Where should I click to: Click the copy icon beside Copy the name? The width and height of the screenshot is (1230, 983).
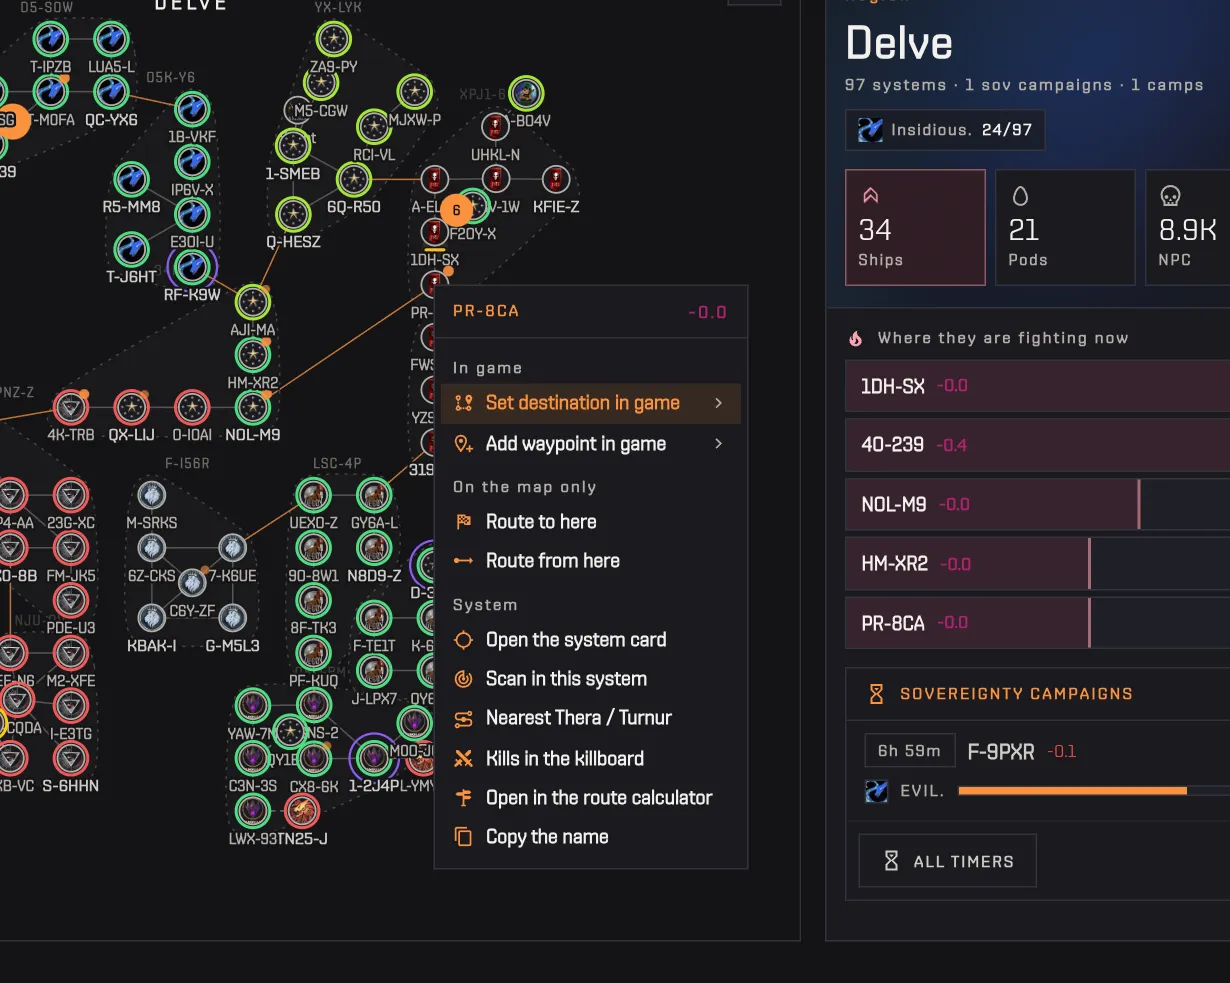[463, 837]
